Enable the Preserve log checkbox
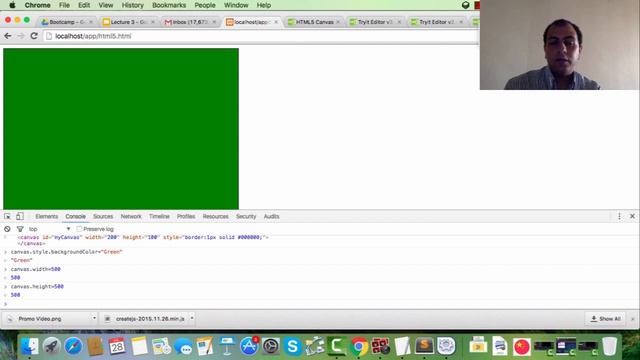 pyautogui.click(x=79, y=229)
